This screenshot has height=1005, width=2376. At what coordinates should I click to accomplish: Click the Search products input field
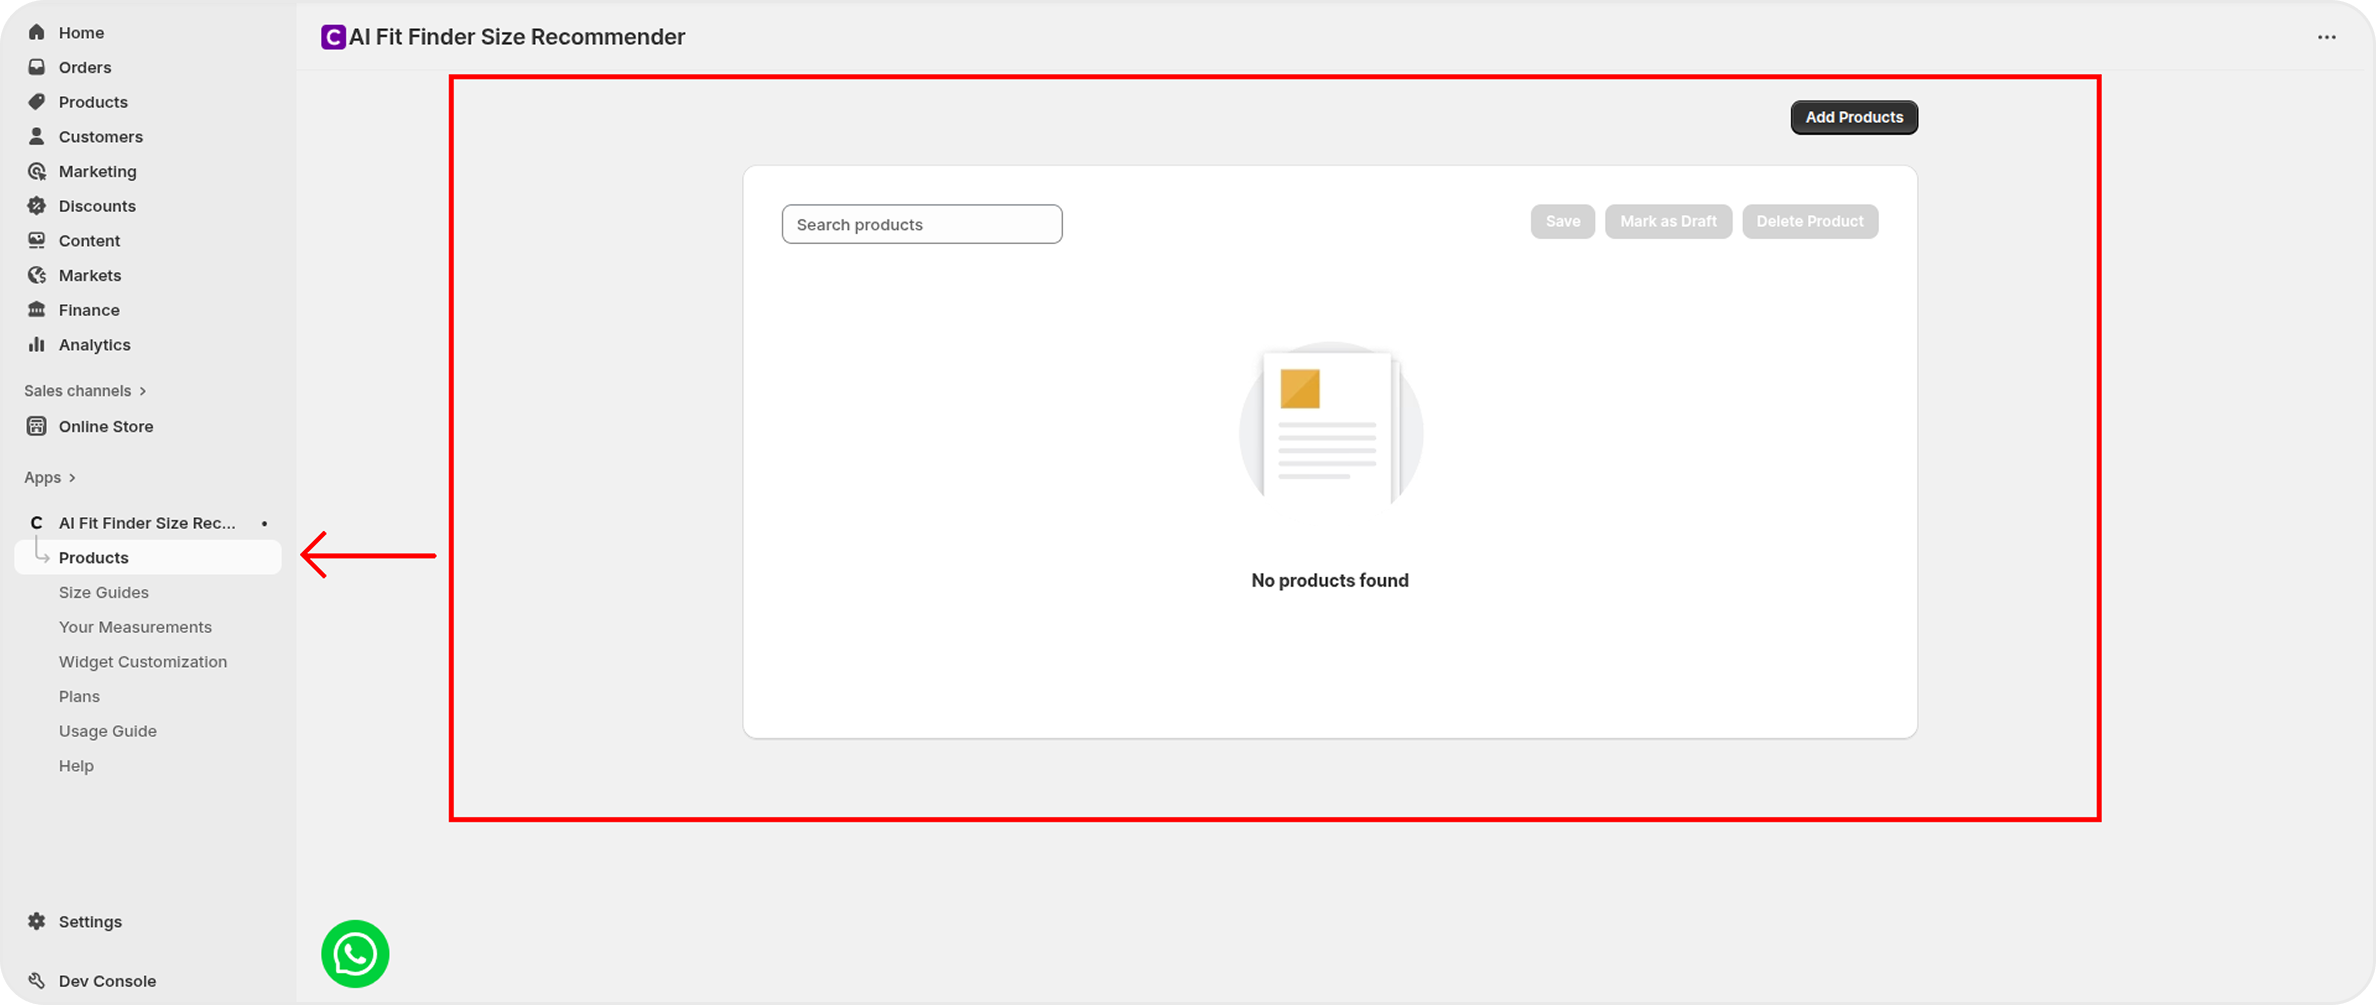pos(921,224)
